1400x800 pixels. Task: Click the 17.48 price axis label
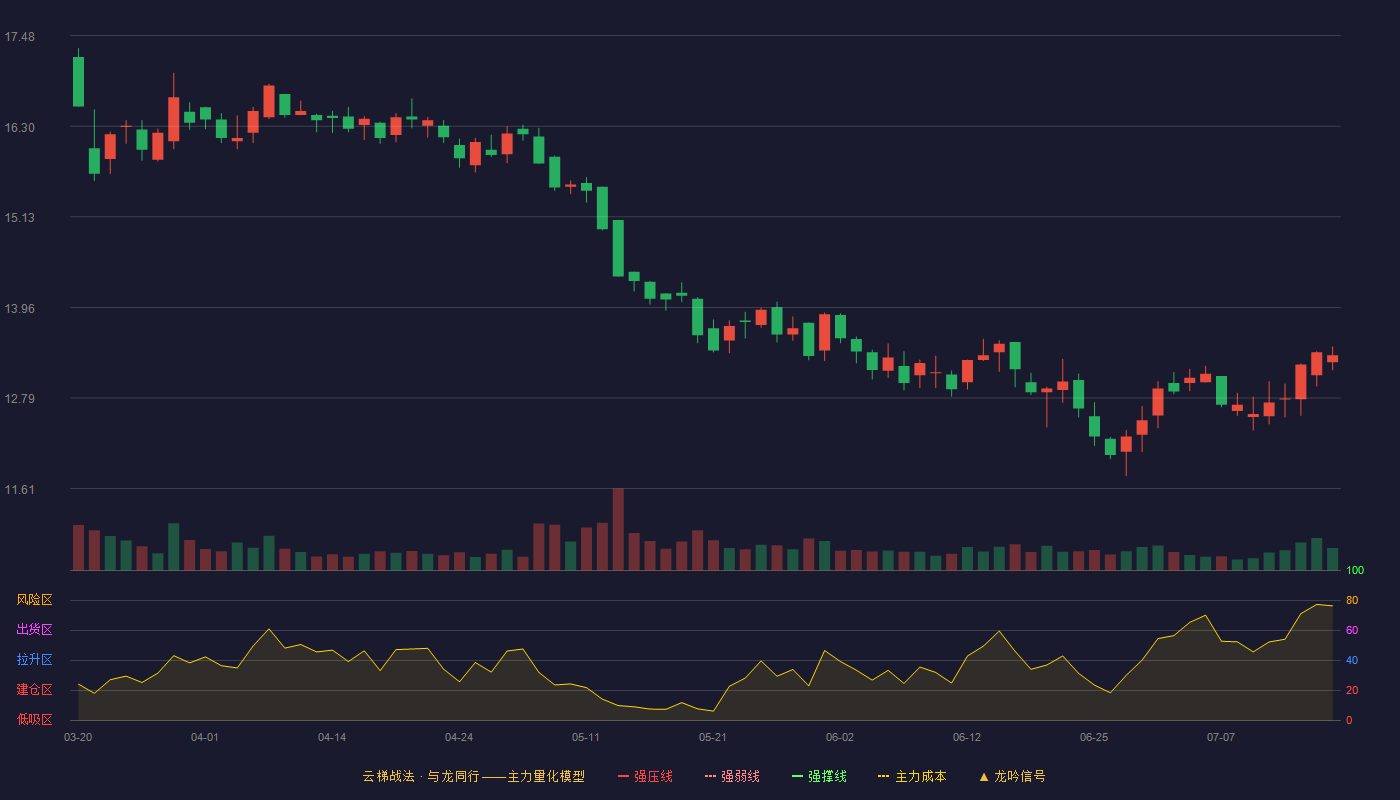click(19, 37)
